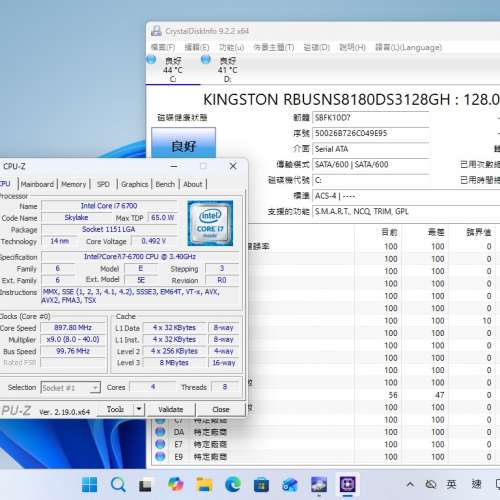Viewport: 500px width, 500px height.
Task: Click the S.M.A.R.T., NCQ, TRIM, GPL features field
Action: [406, 211]
